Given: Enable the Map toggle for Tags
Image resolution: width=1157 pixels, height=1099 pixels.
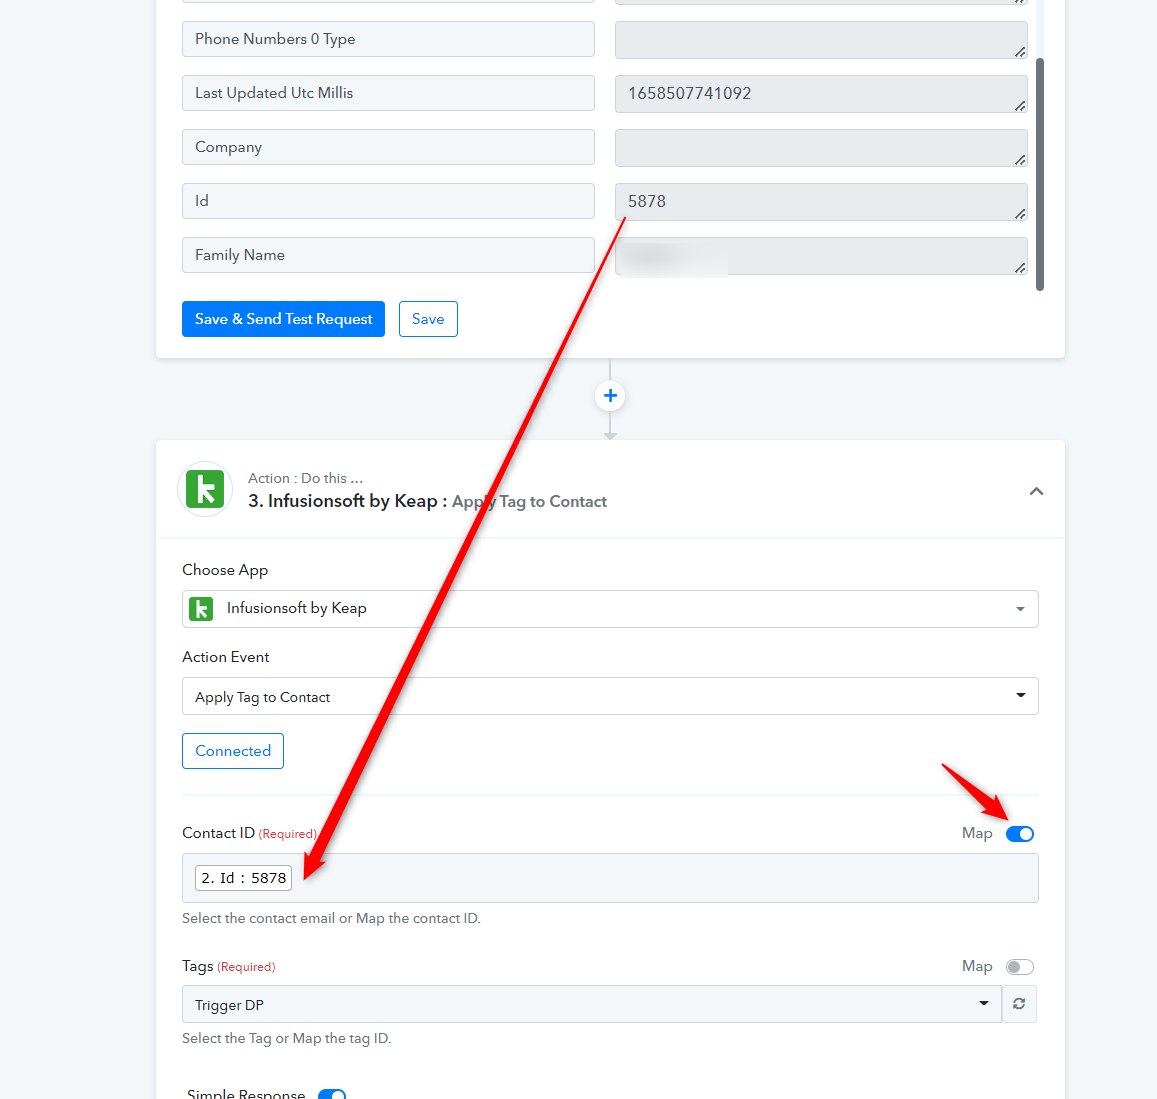Looking at the screenshot, I should point(1020,967).
